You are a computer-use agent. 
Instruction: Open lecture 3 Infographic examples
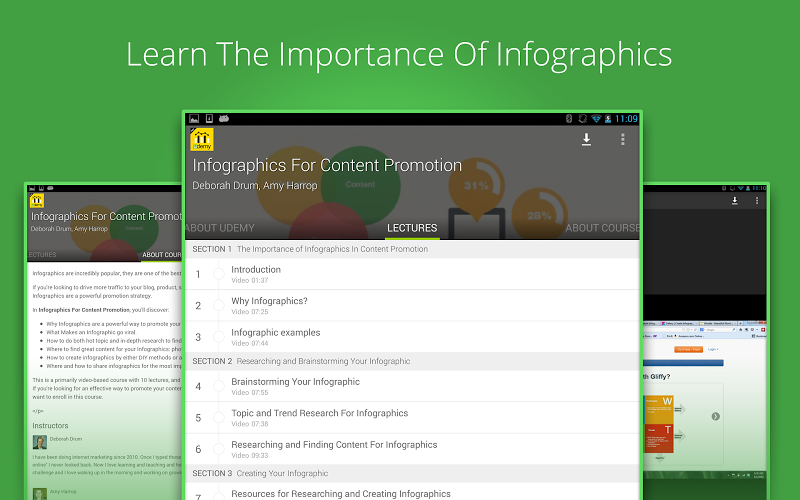point(412,337)
